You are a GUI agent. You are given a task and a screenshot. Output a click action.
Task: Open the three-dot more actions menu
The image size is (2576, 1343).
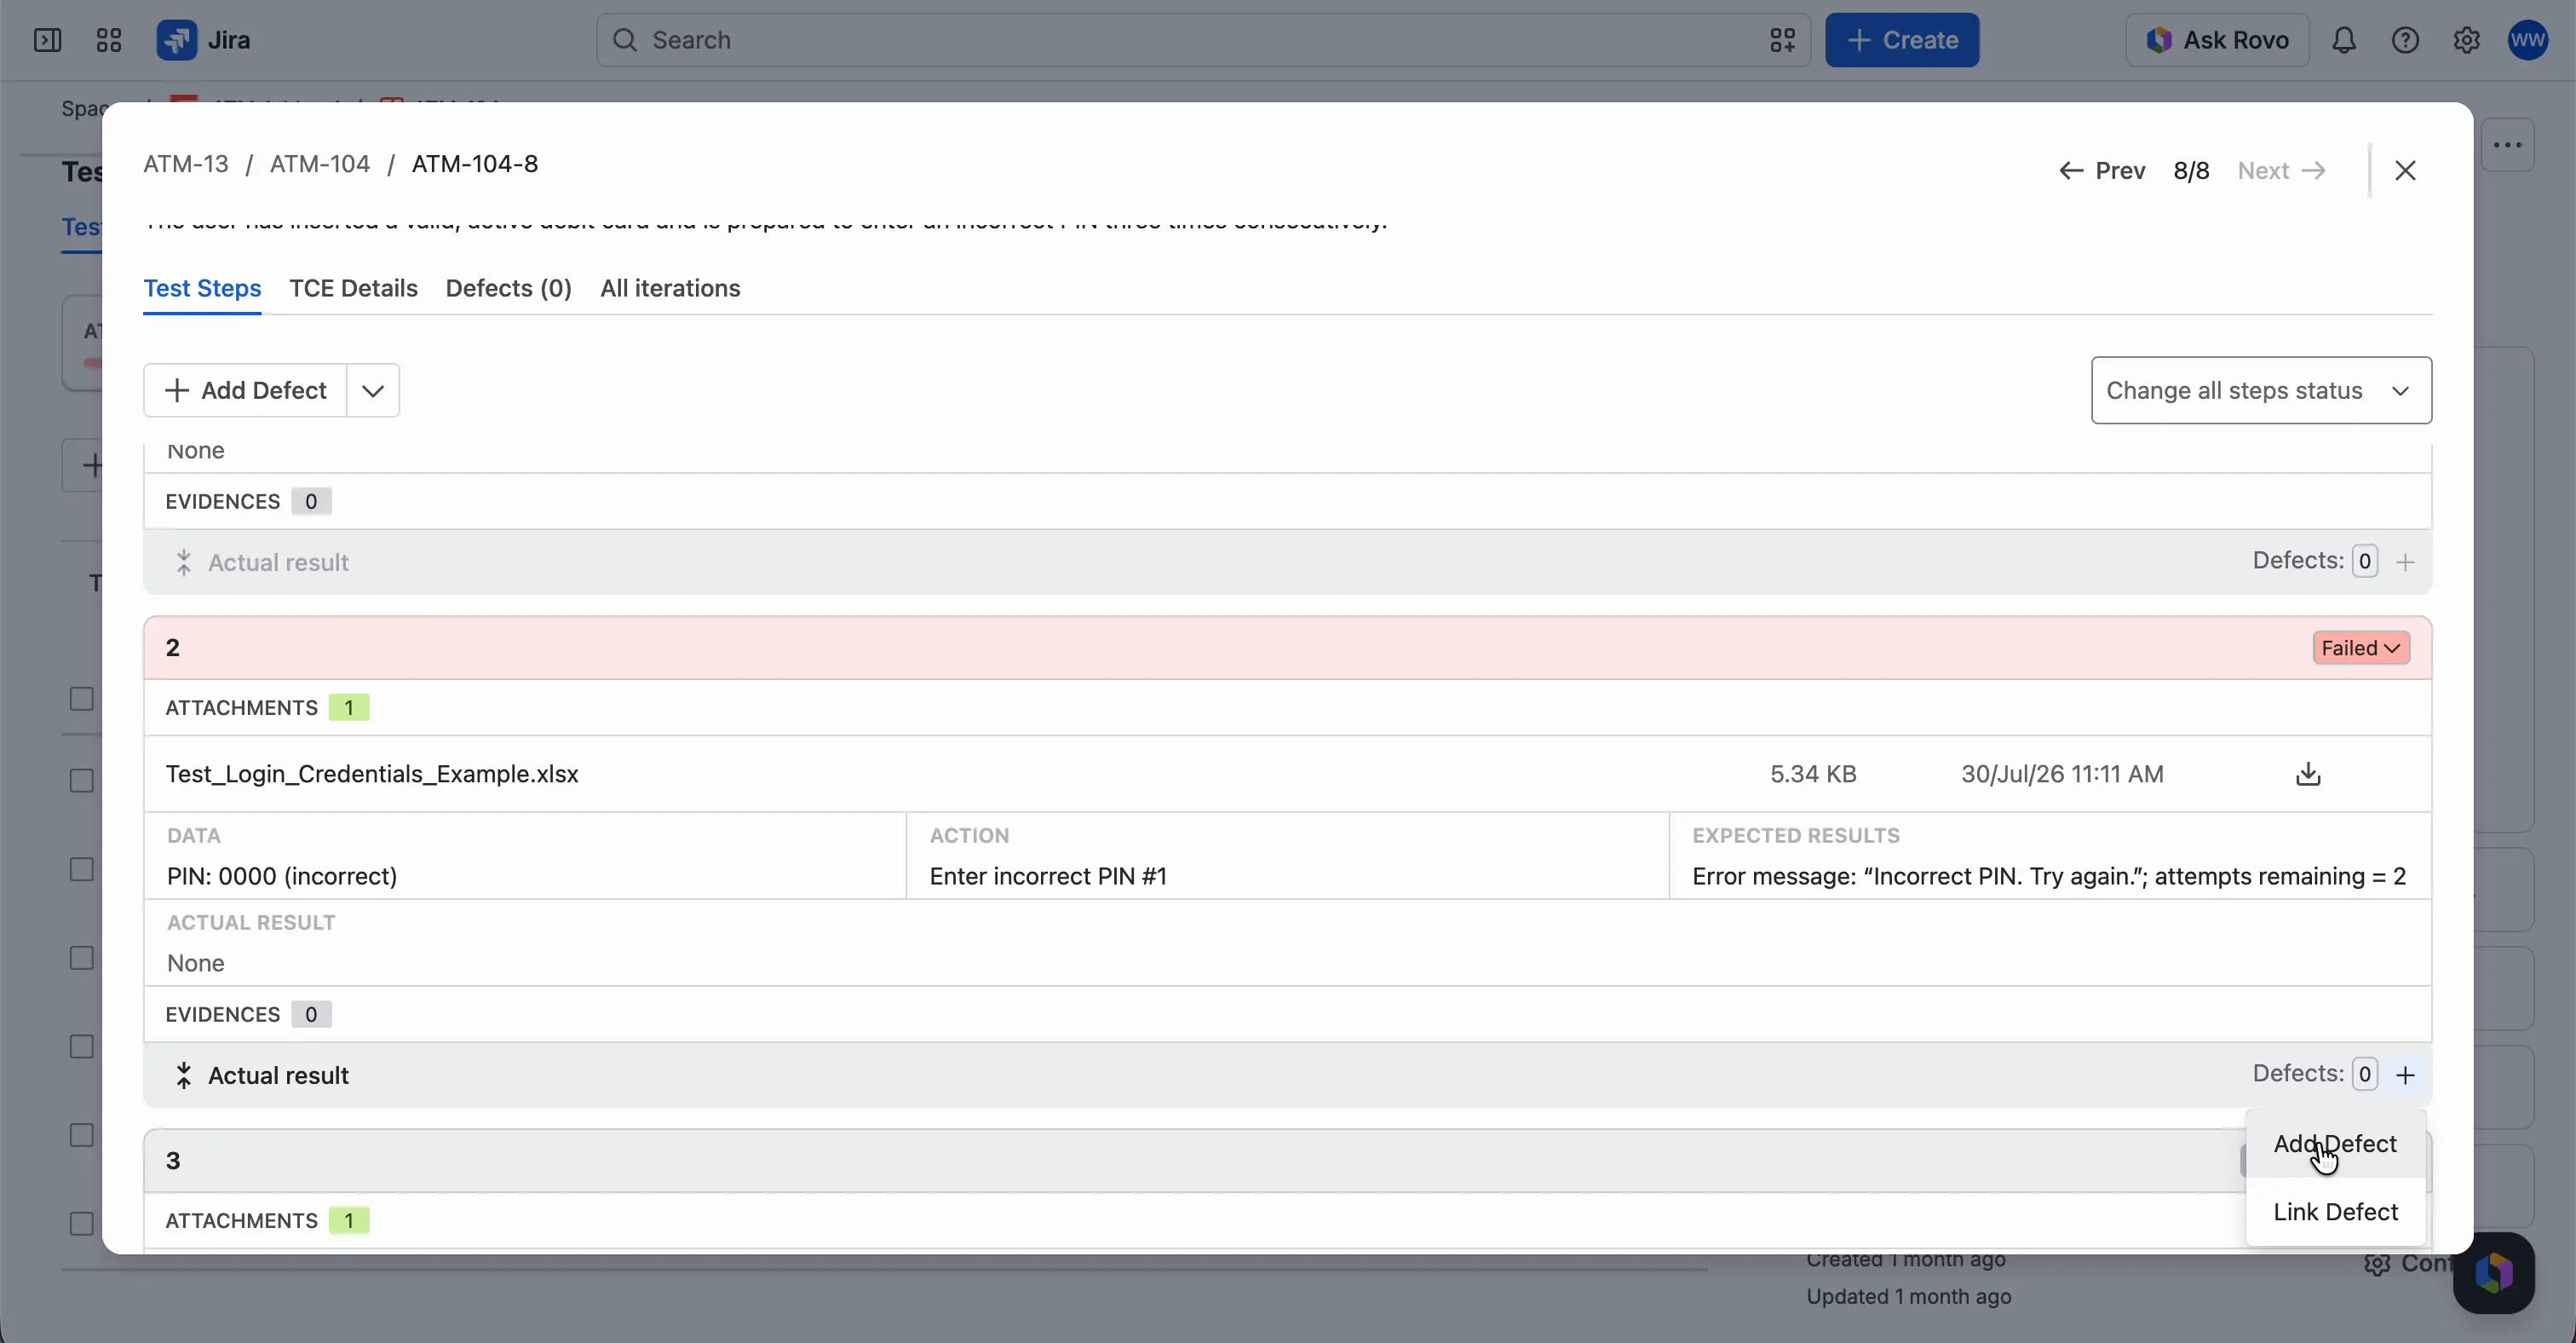click(x=2508, y=145)
